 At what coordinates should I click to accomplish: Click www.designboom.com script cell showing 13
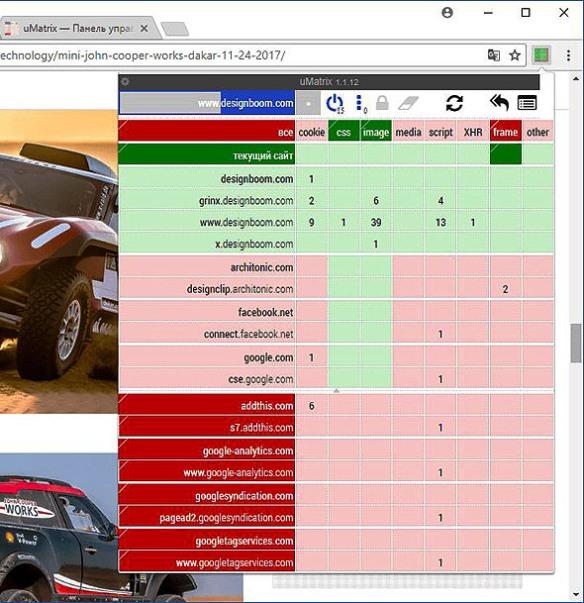tap(441, 222)
